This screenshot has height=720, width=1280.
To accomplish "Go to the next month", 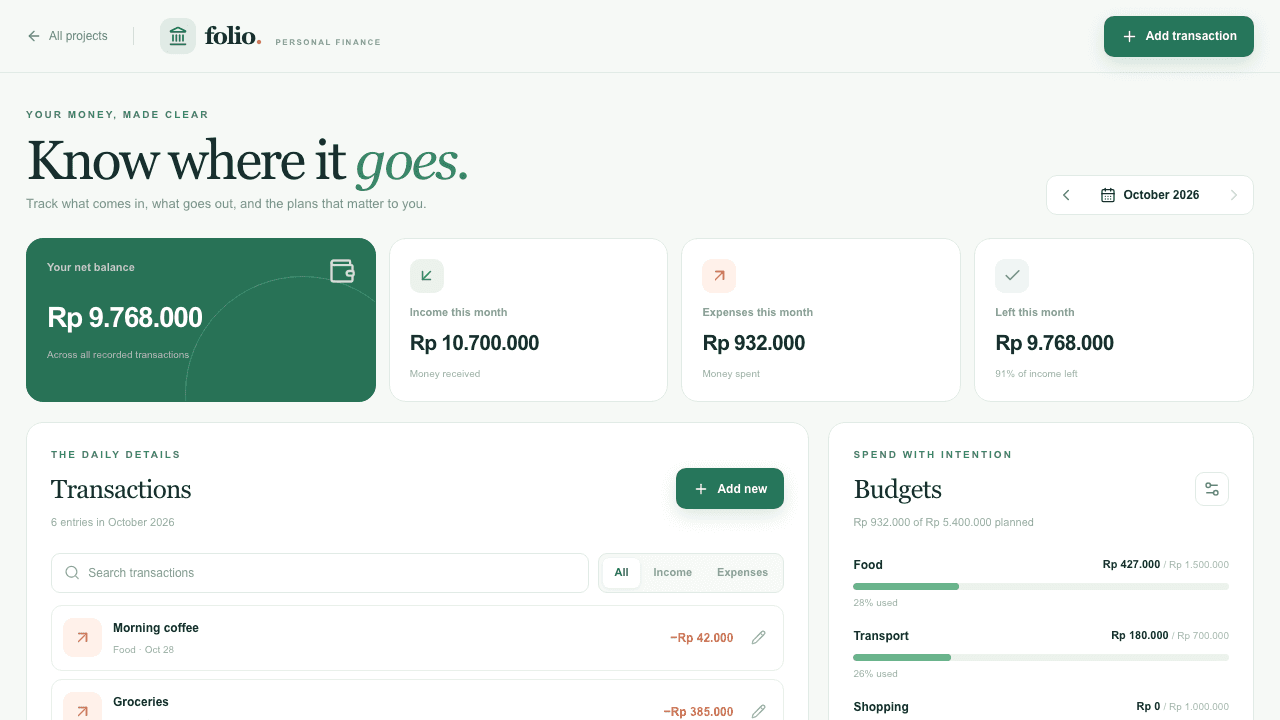I will (x=1234, y=195).
